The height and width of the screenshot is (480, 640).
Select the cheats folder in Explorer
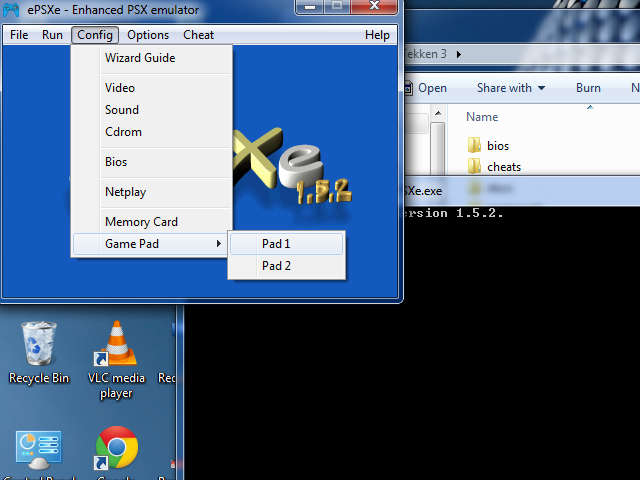(x=494, y=167)
